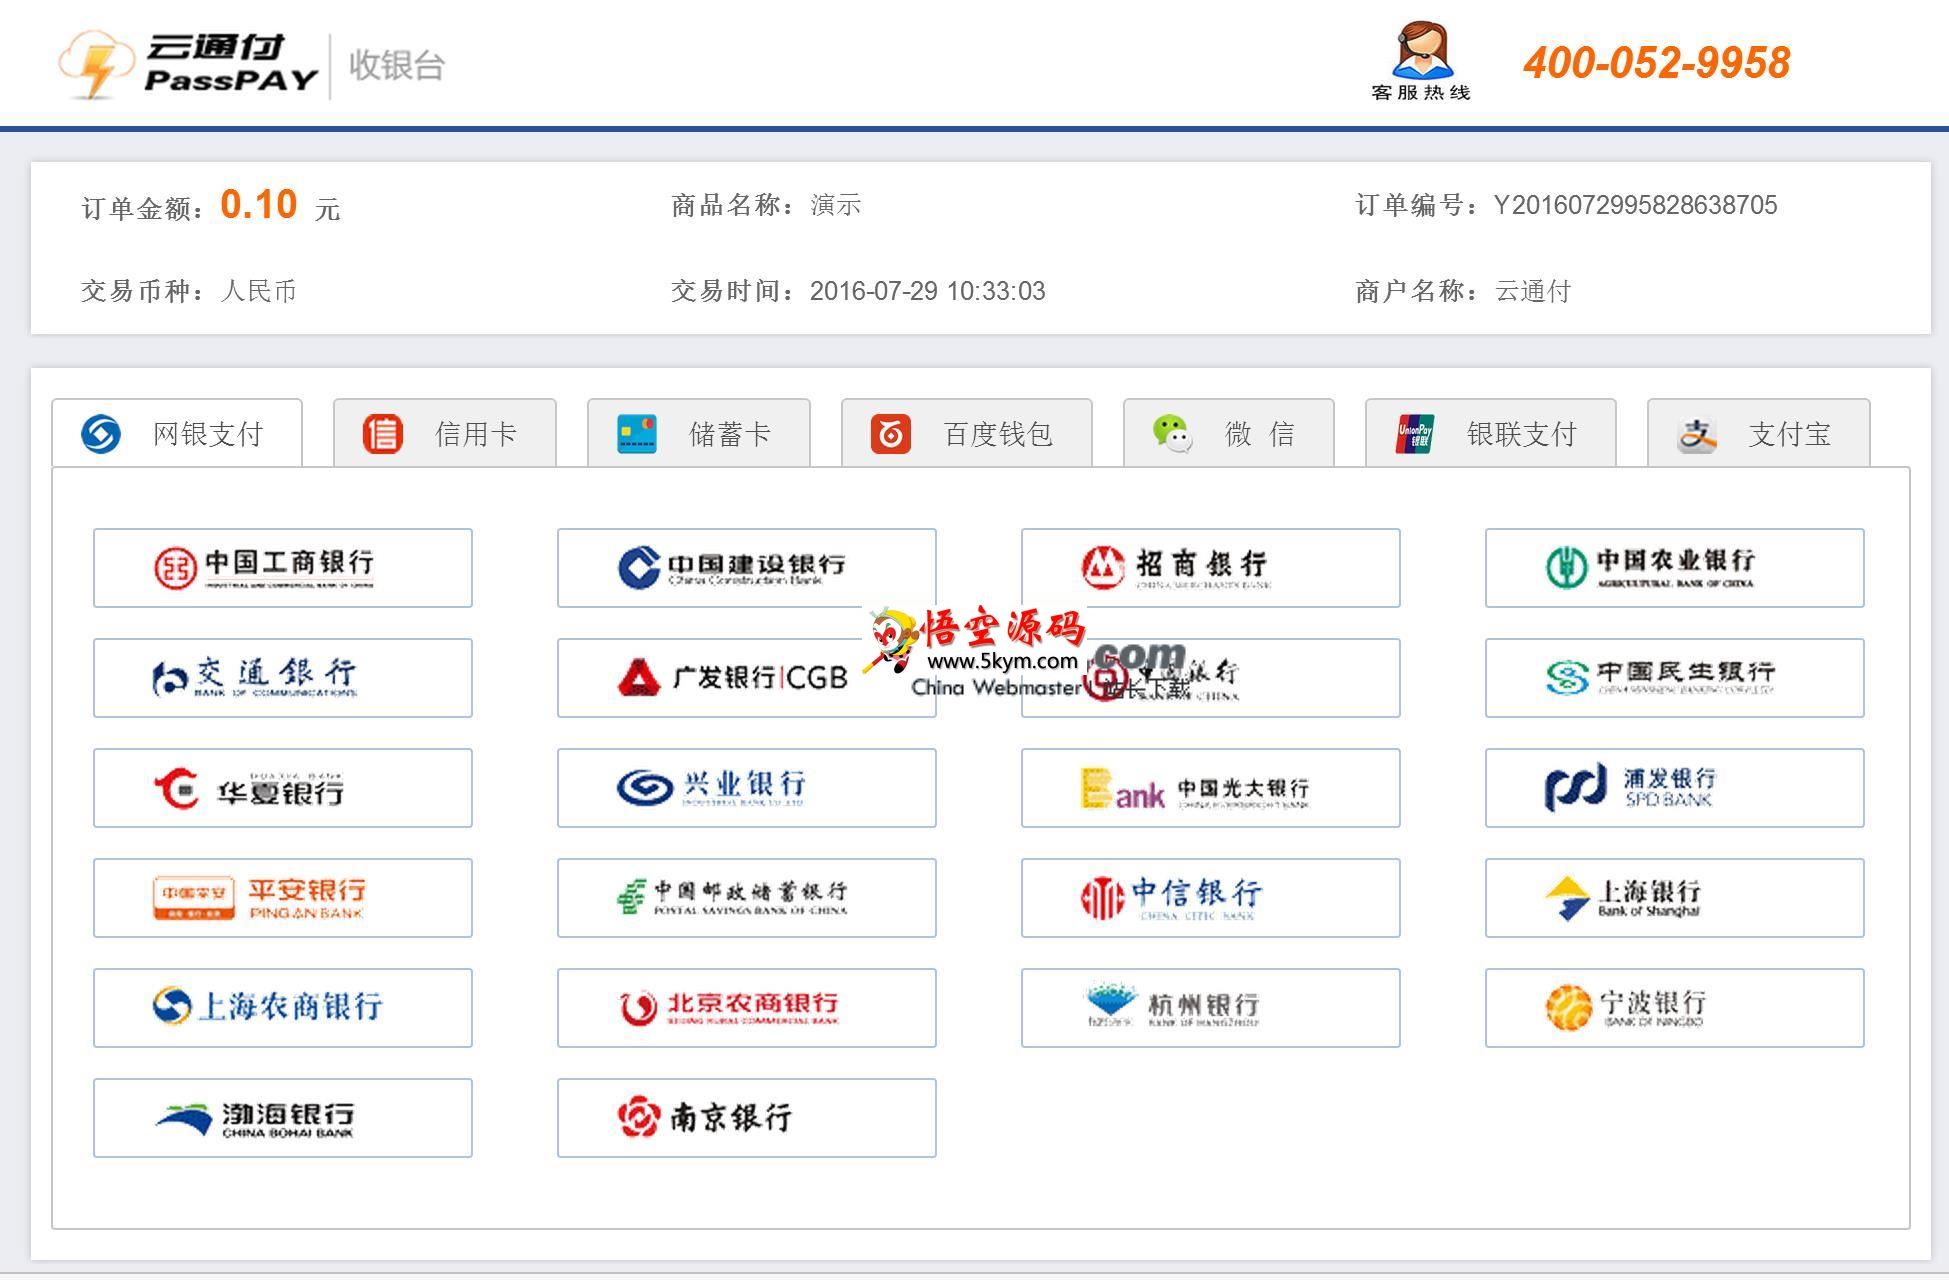Open the 信用卡 payment tab
Viewport: 1949px width, 1280px height.
click(445, 433)
